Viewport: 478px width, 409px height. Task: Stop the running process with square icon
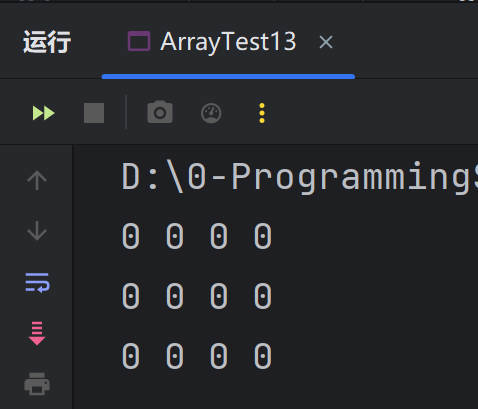94,113
